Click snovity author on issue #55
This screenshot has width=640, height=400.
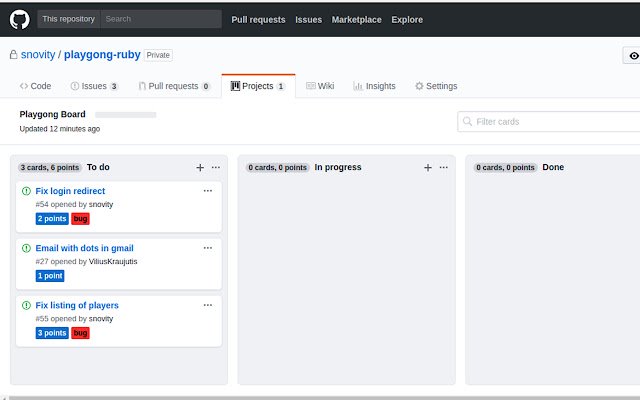click(x=101, y=319)
